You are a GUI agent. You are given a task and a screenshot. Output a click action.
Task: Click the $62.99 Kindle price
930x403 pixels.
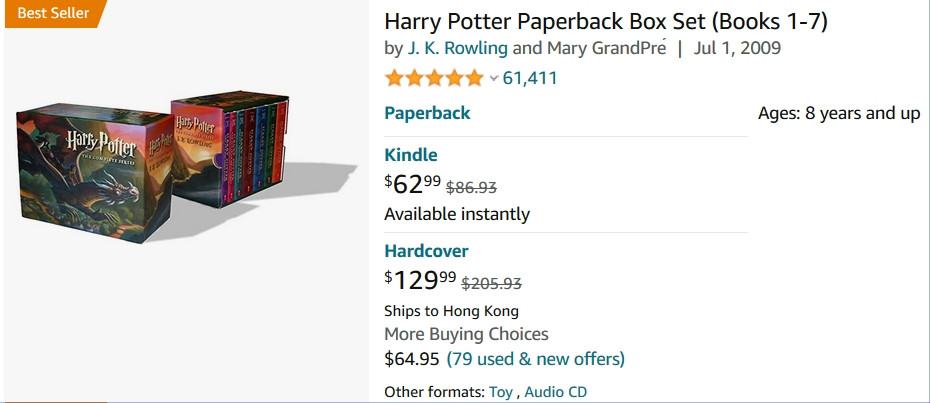click(413, 183)
